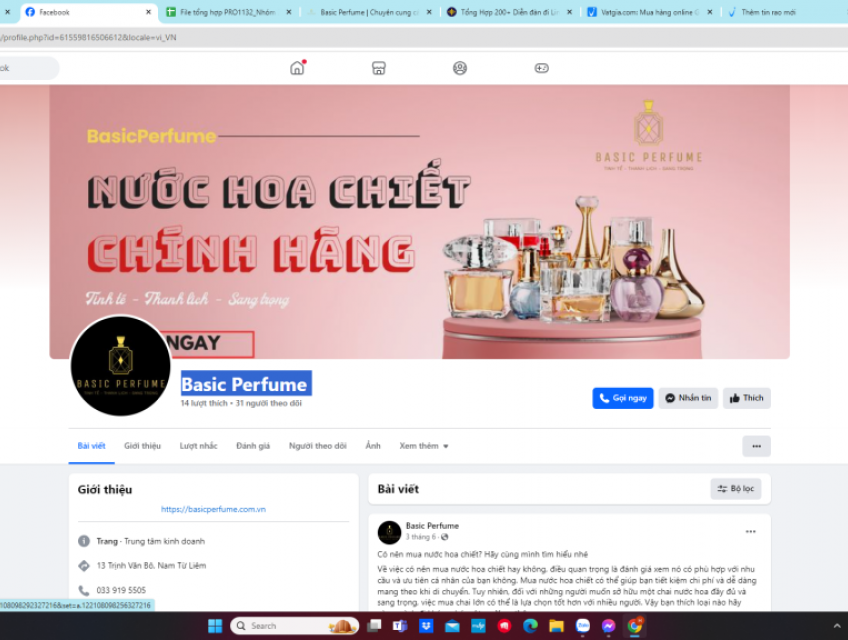
Task: Open the Search box in the Windows taskbar
Action: pos(293,625)
